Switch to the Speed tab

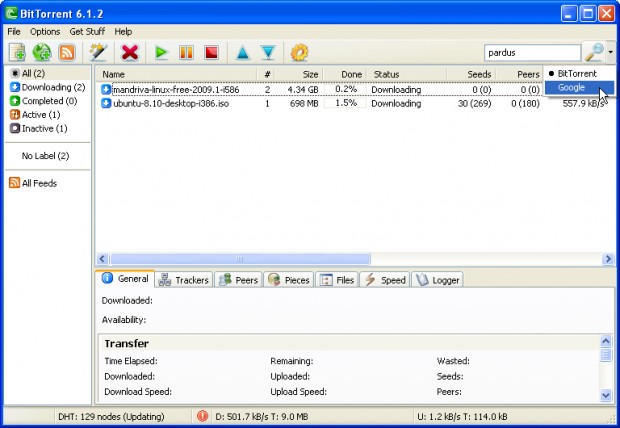click(385, 280)
